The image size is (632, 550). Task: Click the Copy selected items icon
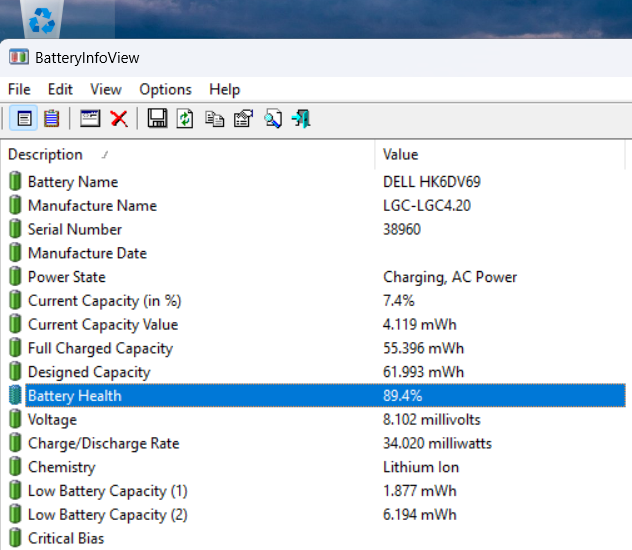(x=214, y=119)
